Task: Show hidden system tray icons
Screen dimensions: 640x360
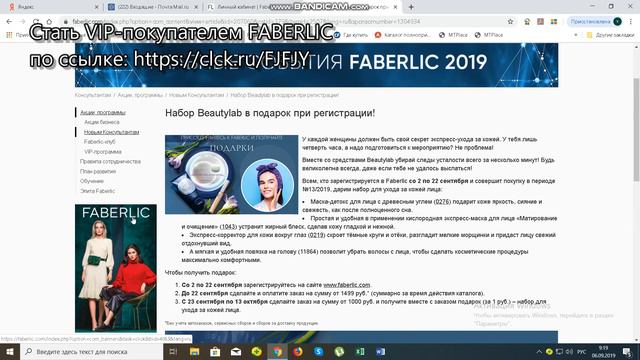Action: coord(539,352)
